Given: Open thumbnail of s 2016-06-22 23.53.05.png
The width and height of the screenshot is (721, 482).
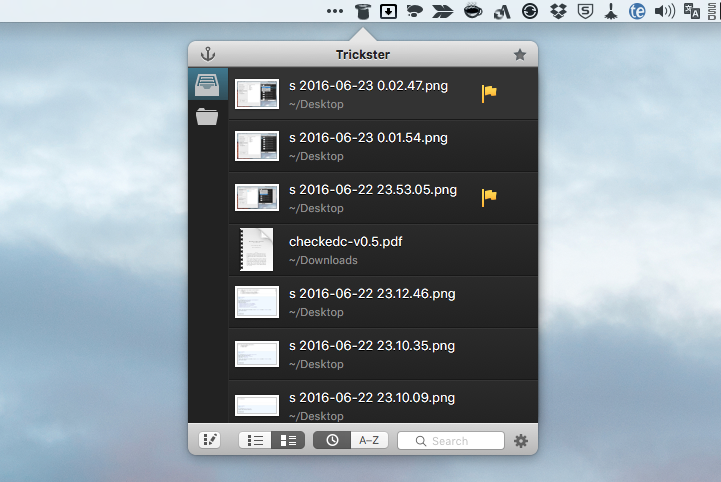Looking at the screenshot, I should point(257,198).
